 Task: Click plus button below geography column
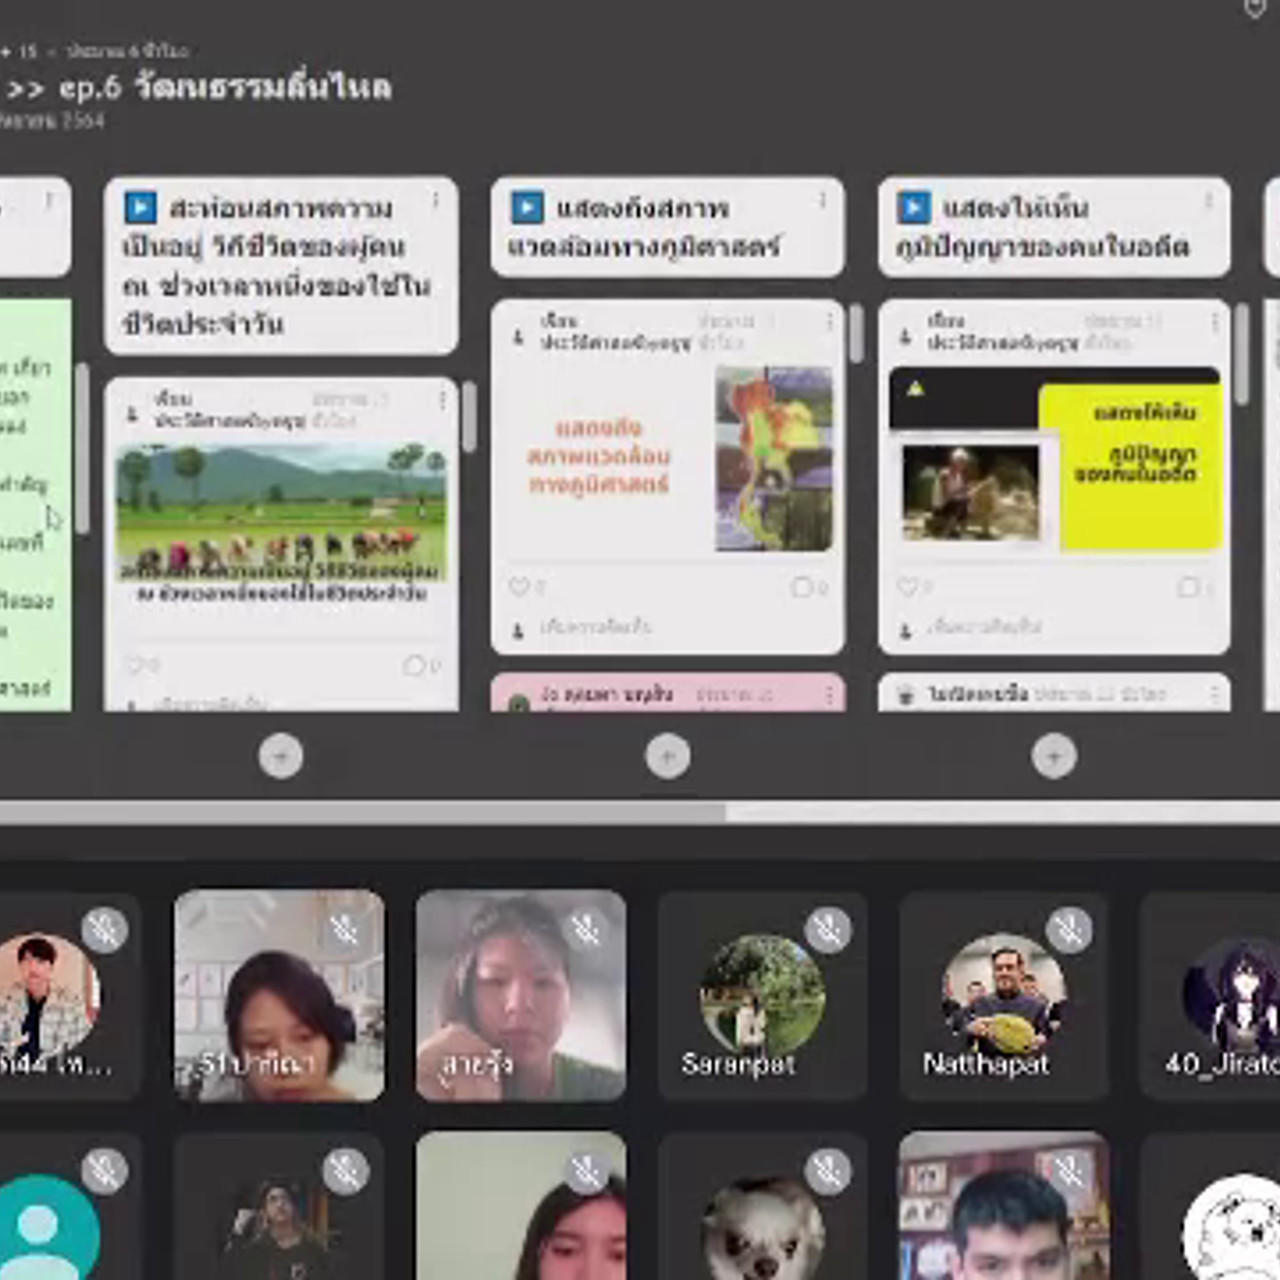tap(667, 756)
